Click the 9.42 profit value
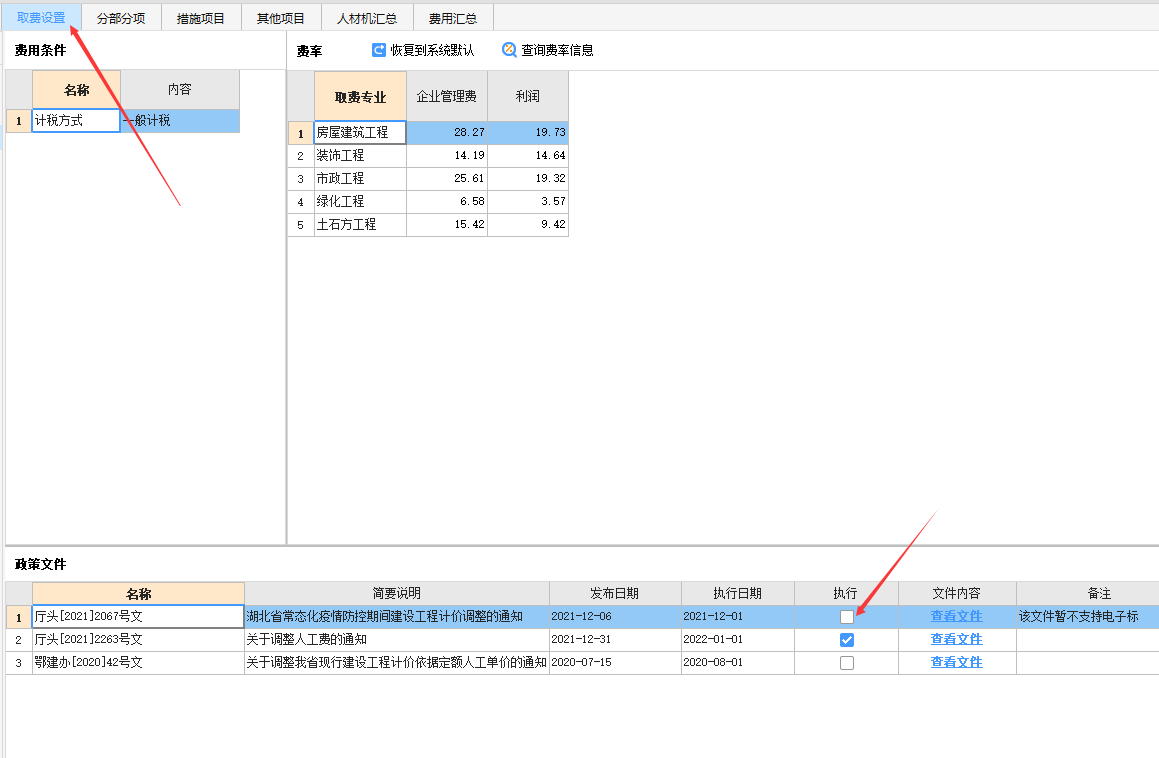1159x758 pixels. pos(528,224)
